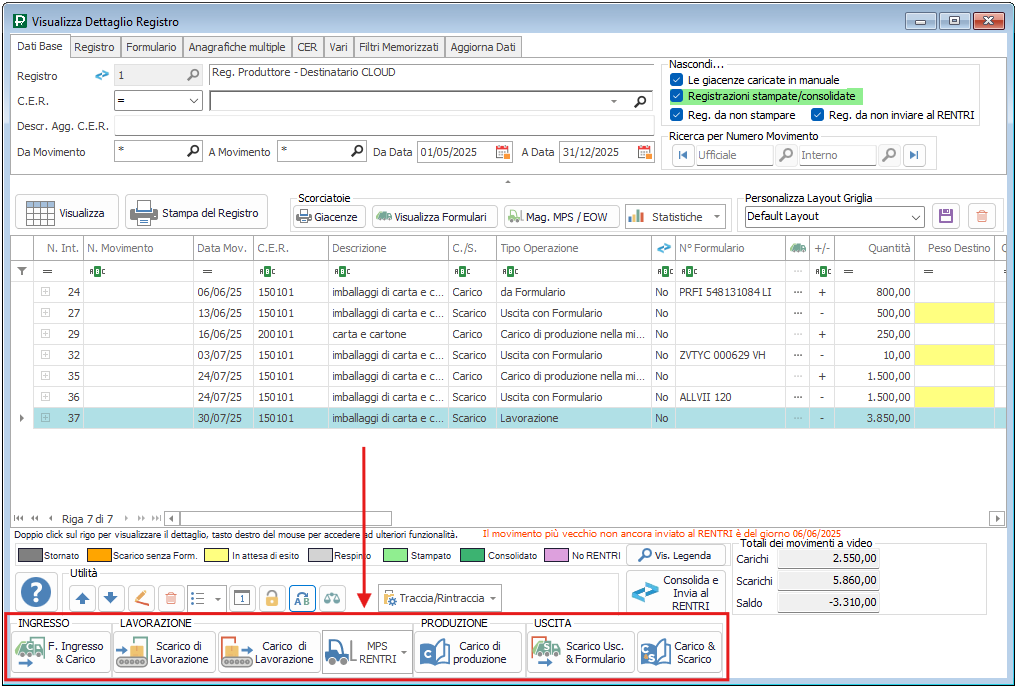Screen dimensions: 1016x687
Task: Open the Filtri Memorizzati tab
Action: tap(398, 47)
